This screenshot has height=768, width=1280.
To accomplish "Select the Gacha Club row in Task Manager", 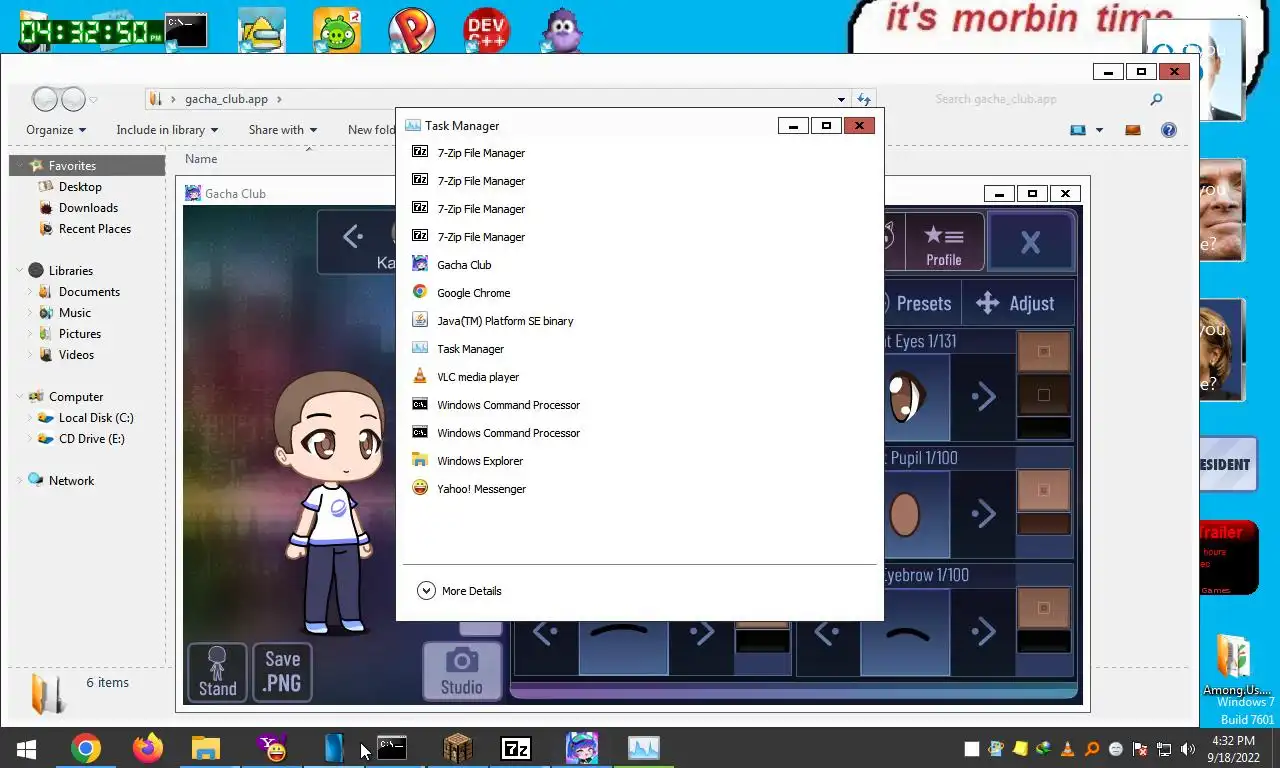I will click(x=640, y=265).
